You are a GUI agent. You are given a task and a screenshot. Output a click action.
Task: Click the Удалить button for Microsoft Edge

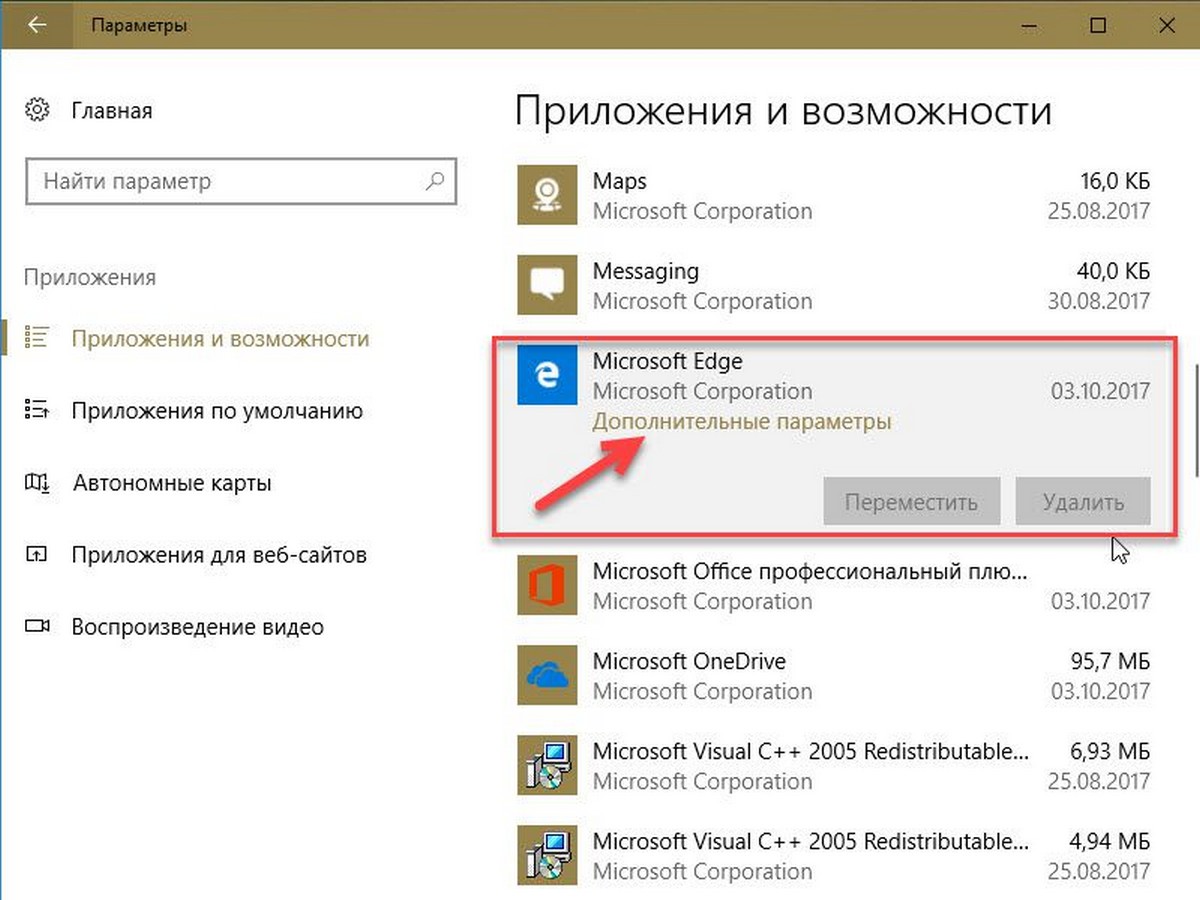click(x=1083, y=501)
